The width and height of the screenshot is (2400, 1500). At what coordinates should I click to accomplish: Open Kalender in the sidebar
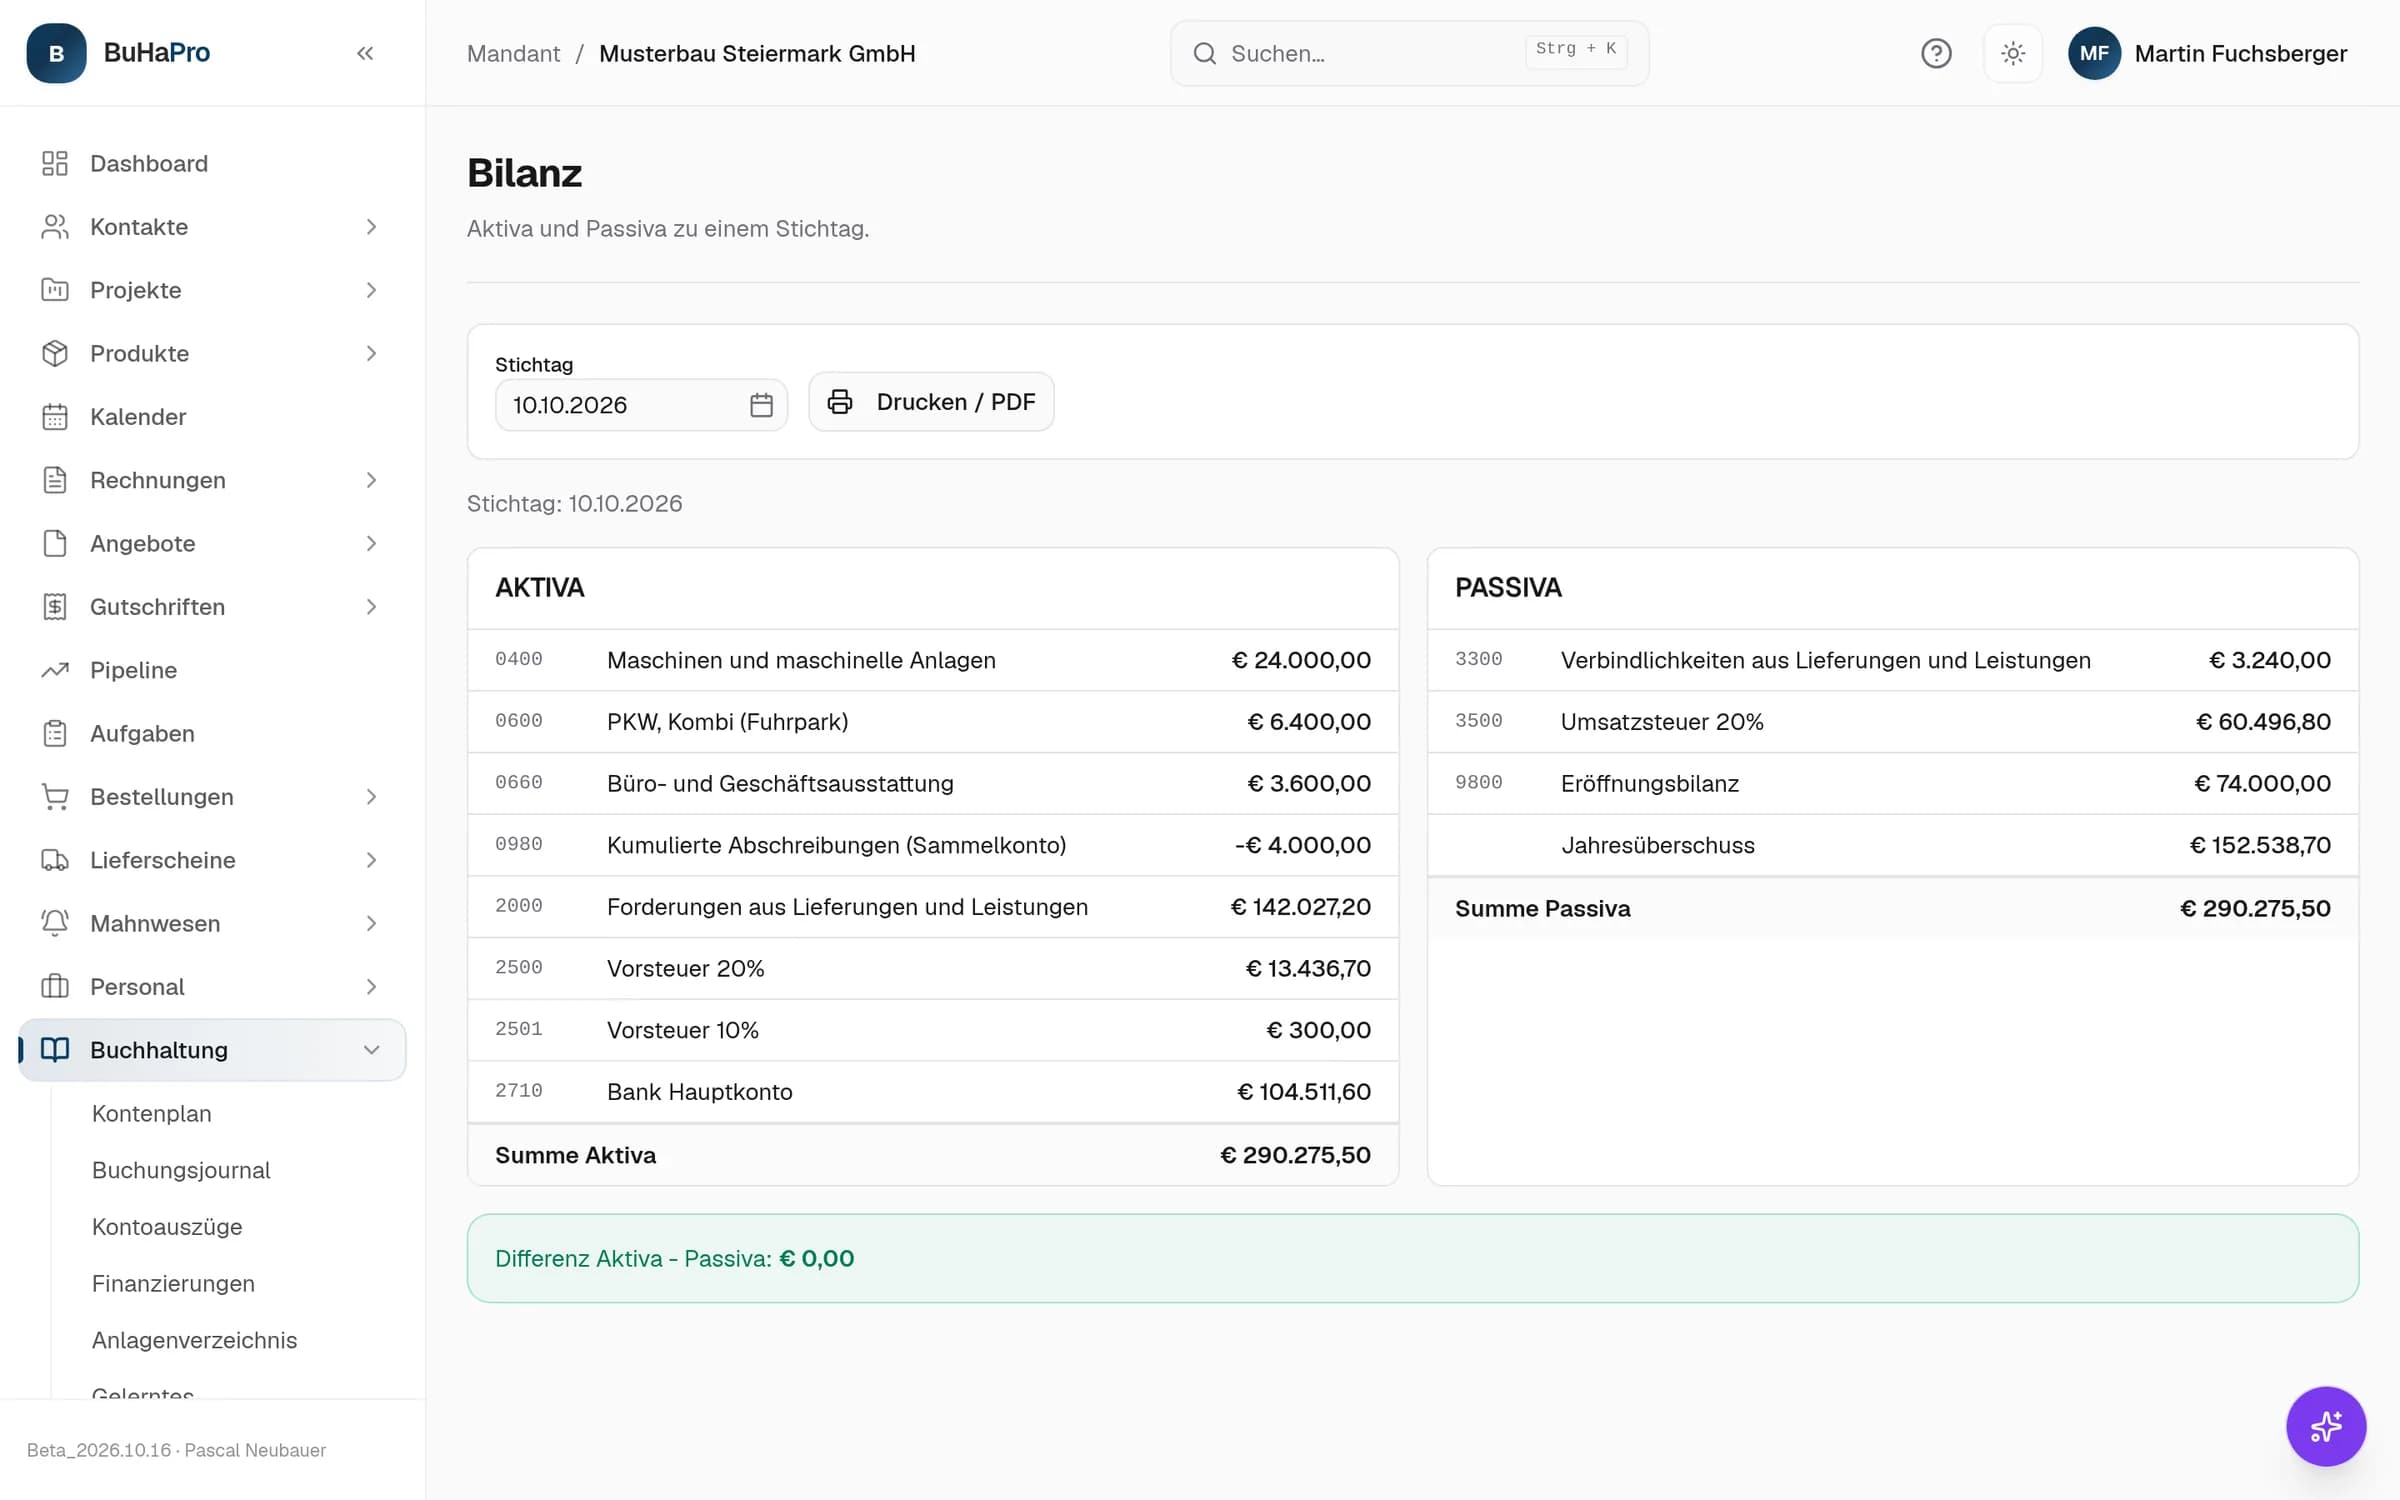(212, 417)
